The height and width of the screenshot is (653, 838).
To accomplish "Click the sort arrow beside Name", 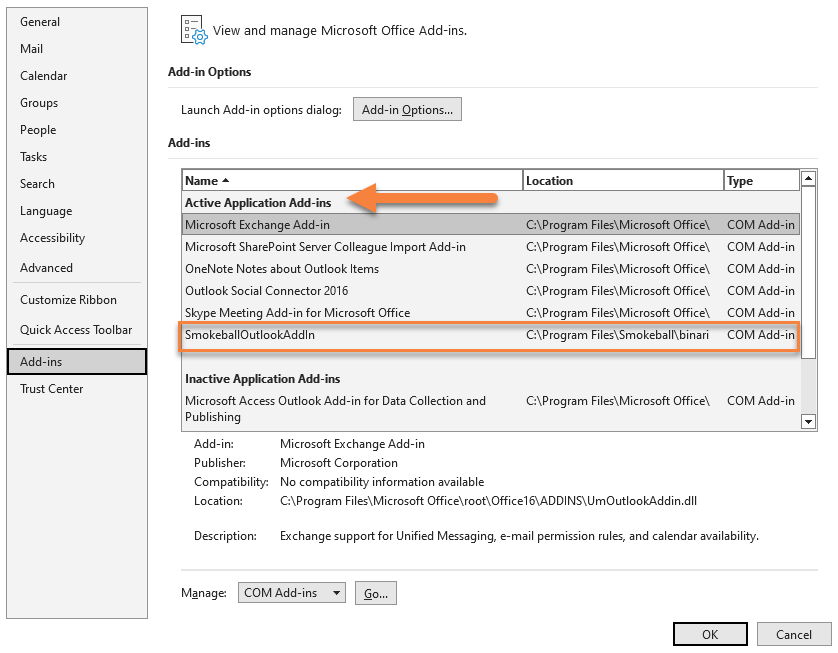I will (x=226, y=181).
